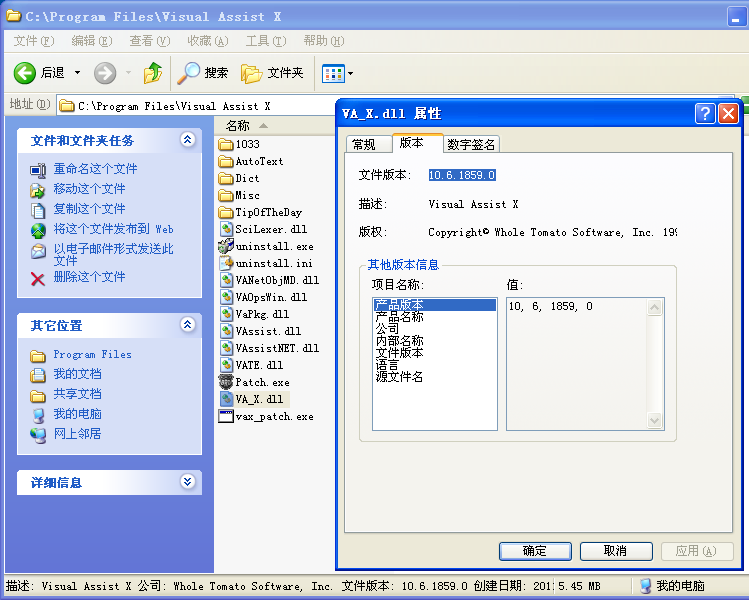The width and height of the screenshot is (749, 600).
Task: Click the value box scroll up arrow
Action: pyautogui.click(x=654, y=307)
